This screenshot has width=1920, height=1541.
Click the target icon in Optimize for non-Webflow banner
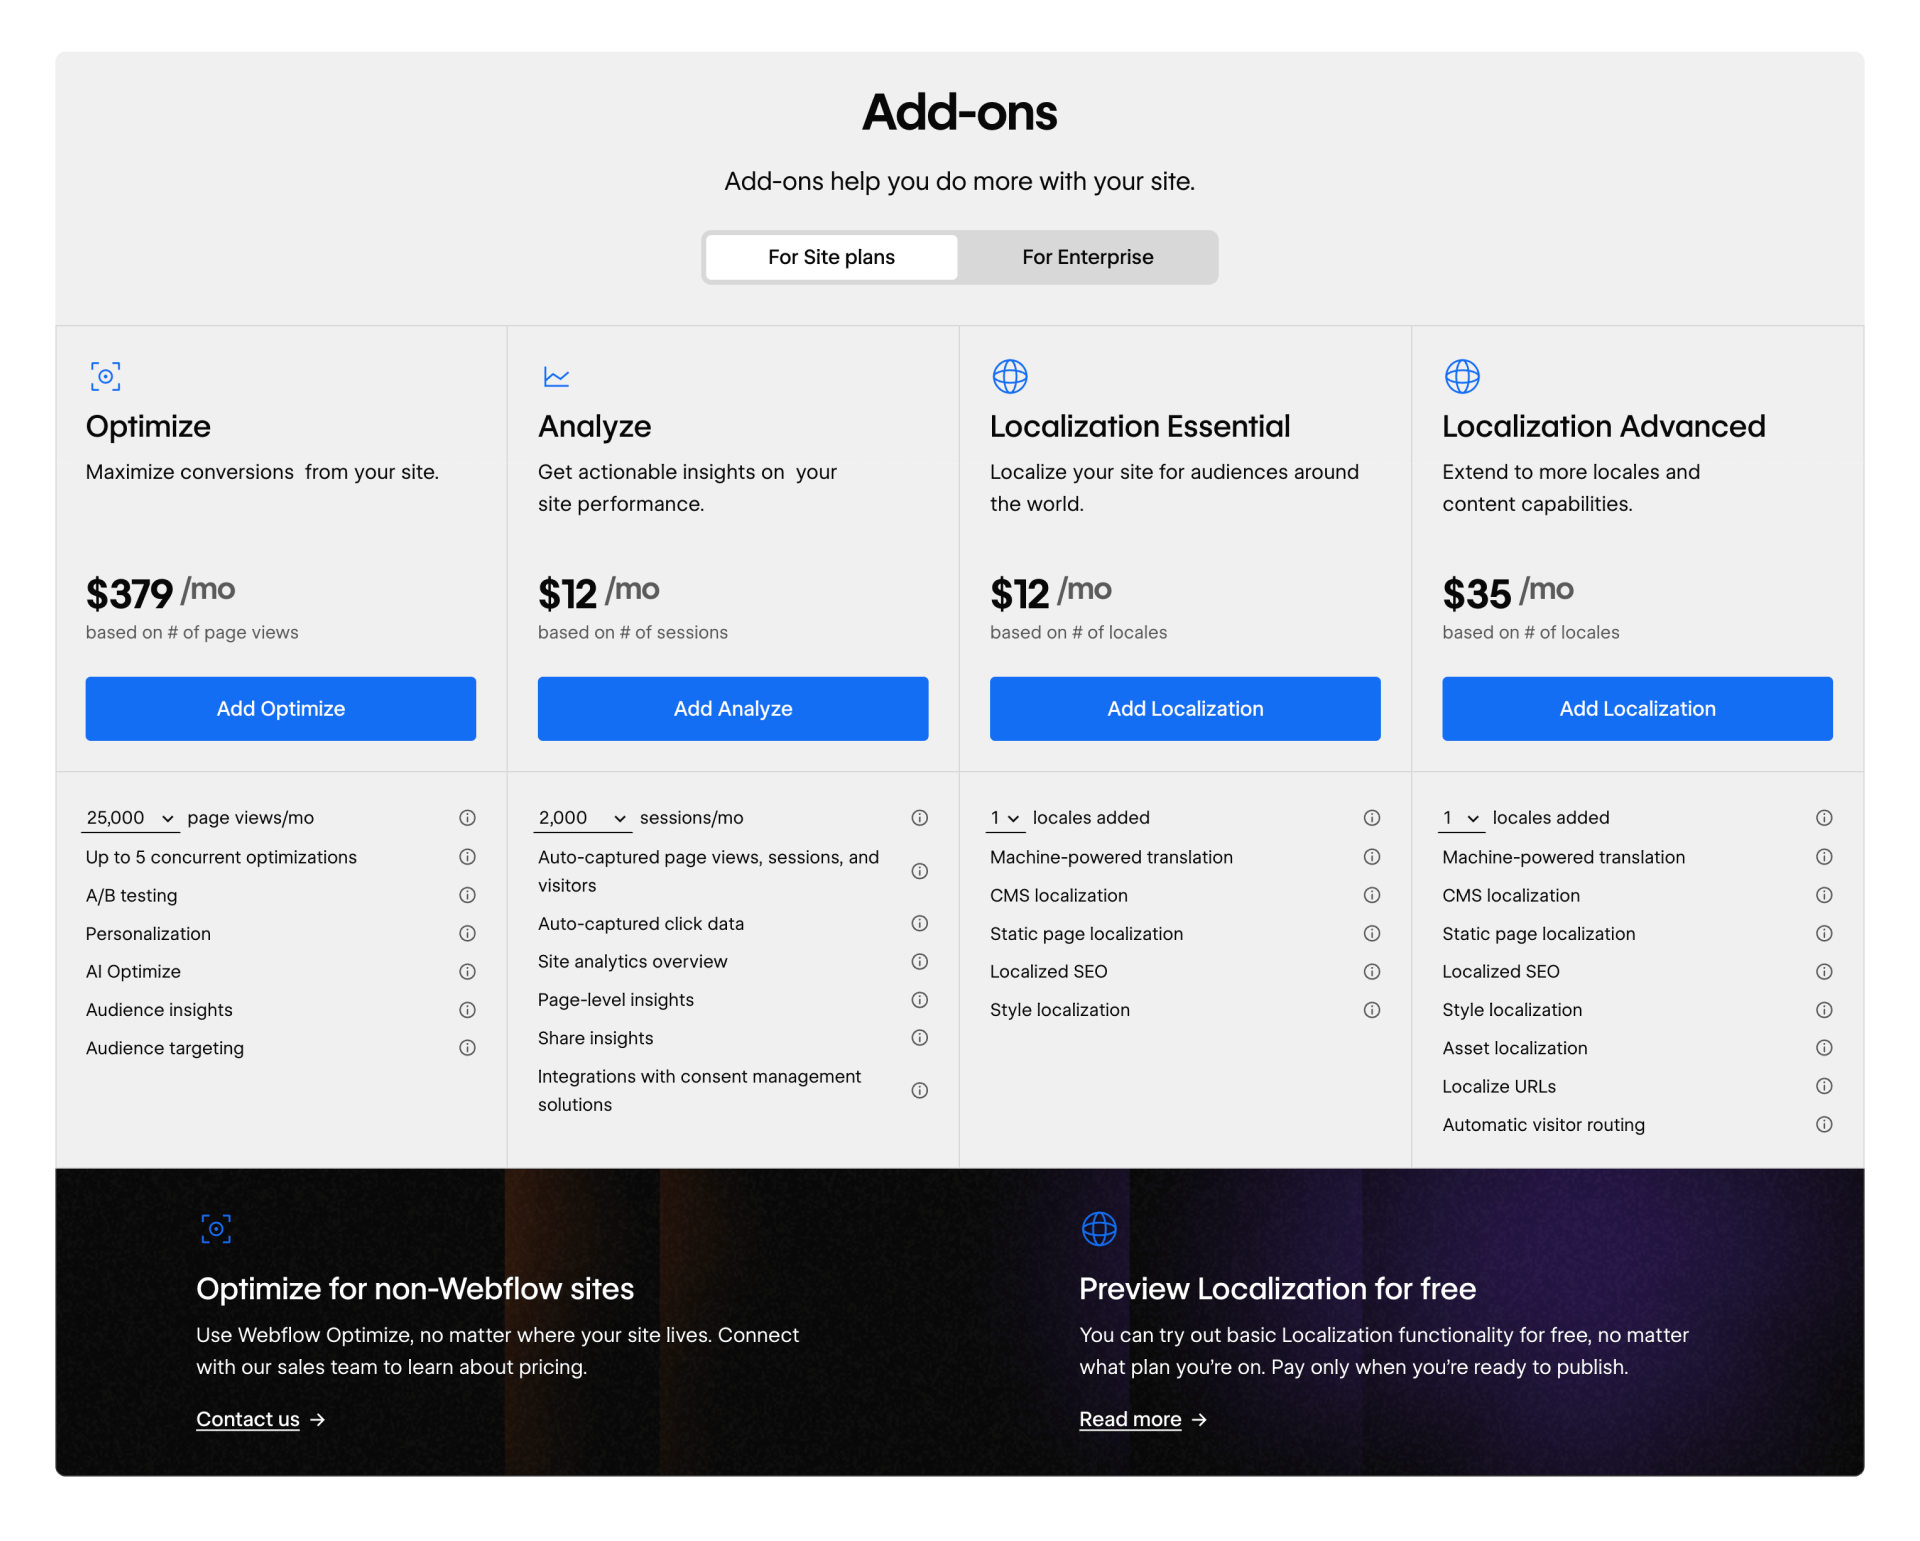(215, 1229)
